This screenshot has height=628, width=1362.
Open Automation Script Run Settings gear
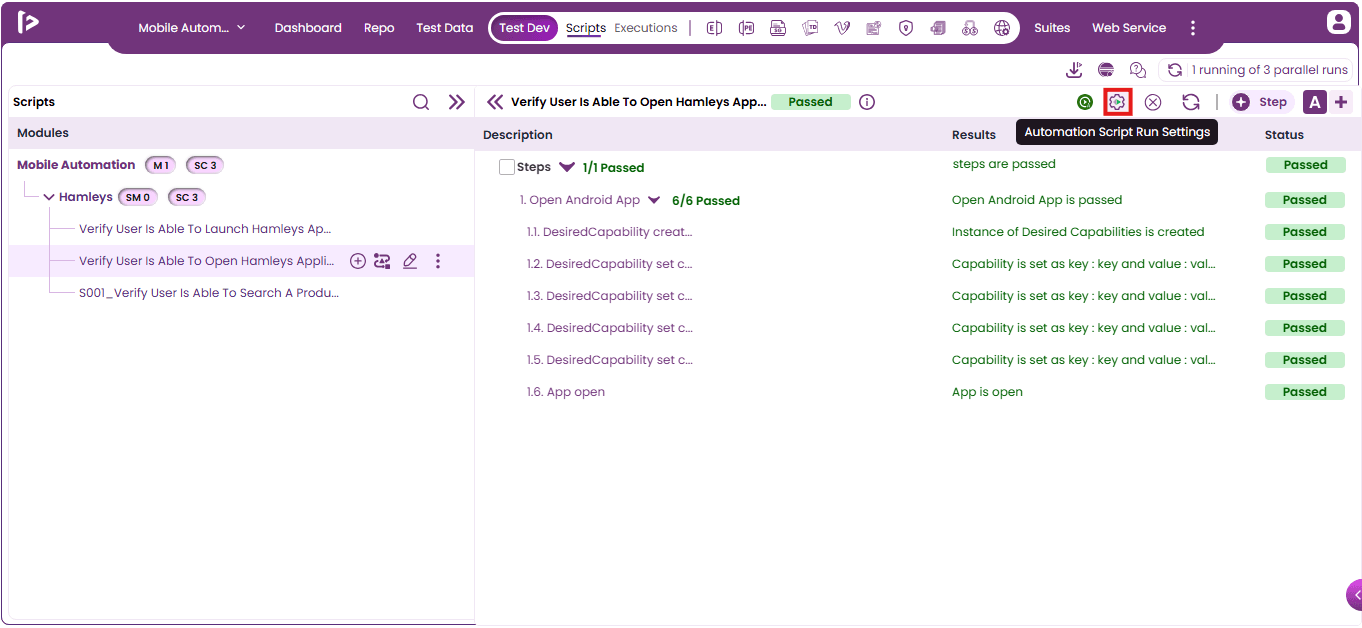[1117, 102]
